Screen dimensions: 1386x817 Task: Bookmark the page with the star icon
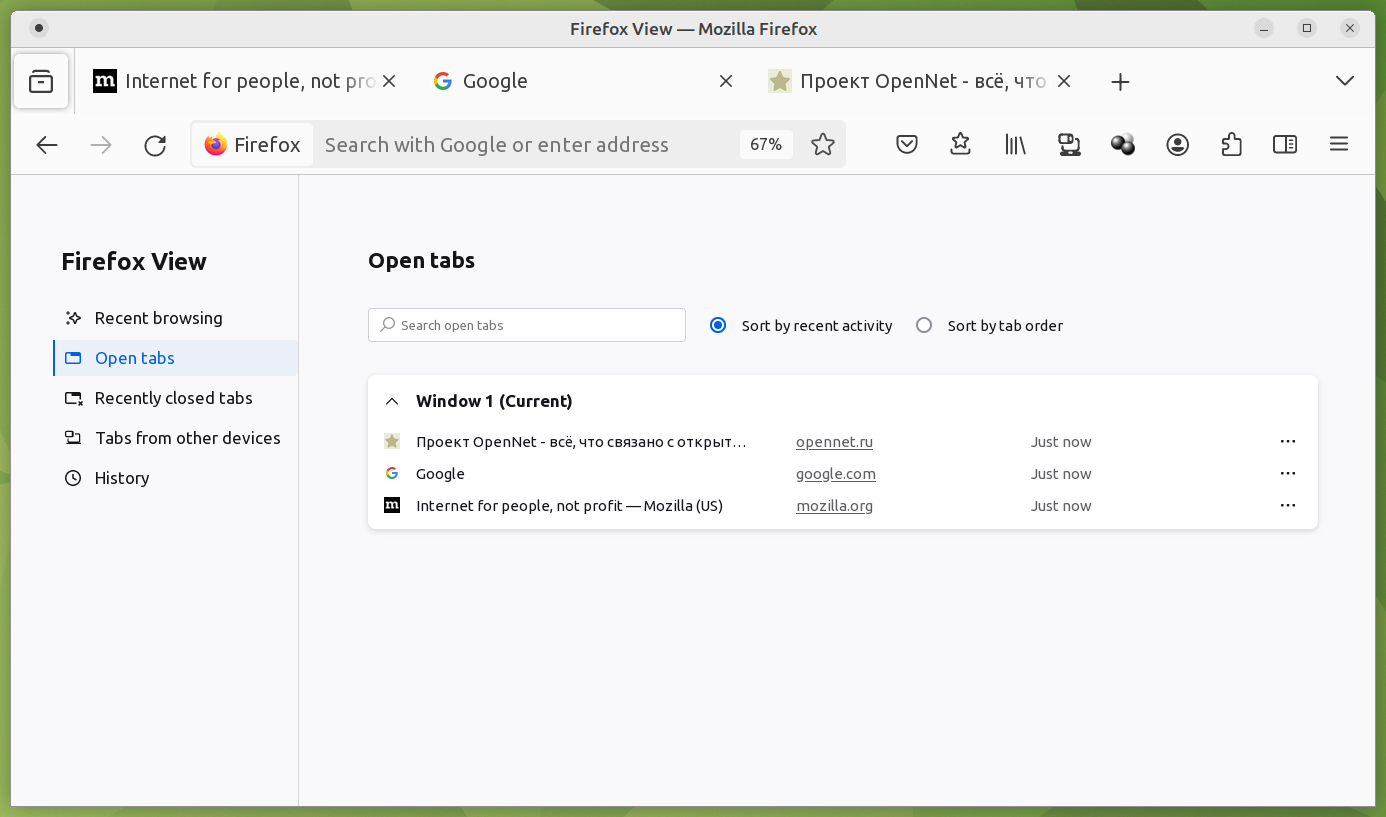click(823, 145)
